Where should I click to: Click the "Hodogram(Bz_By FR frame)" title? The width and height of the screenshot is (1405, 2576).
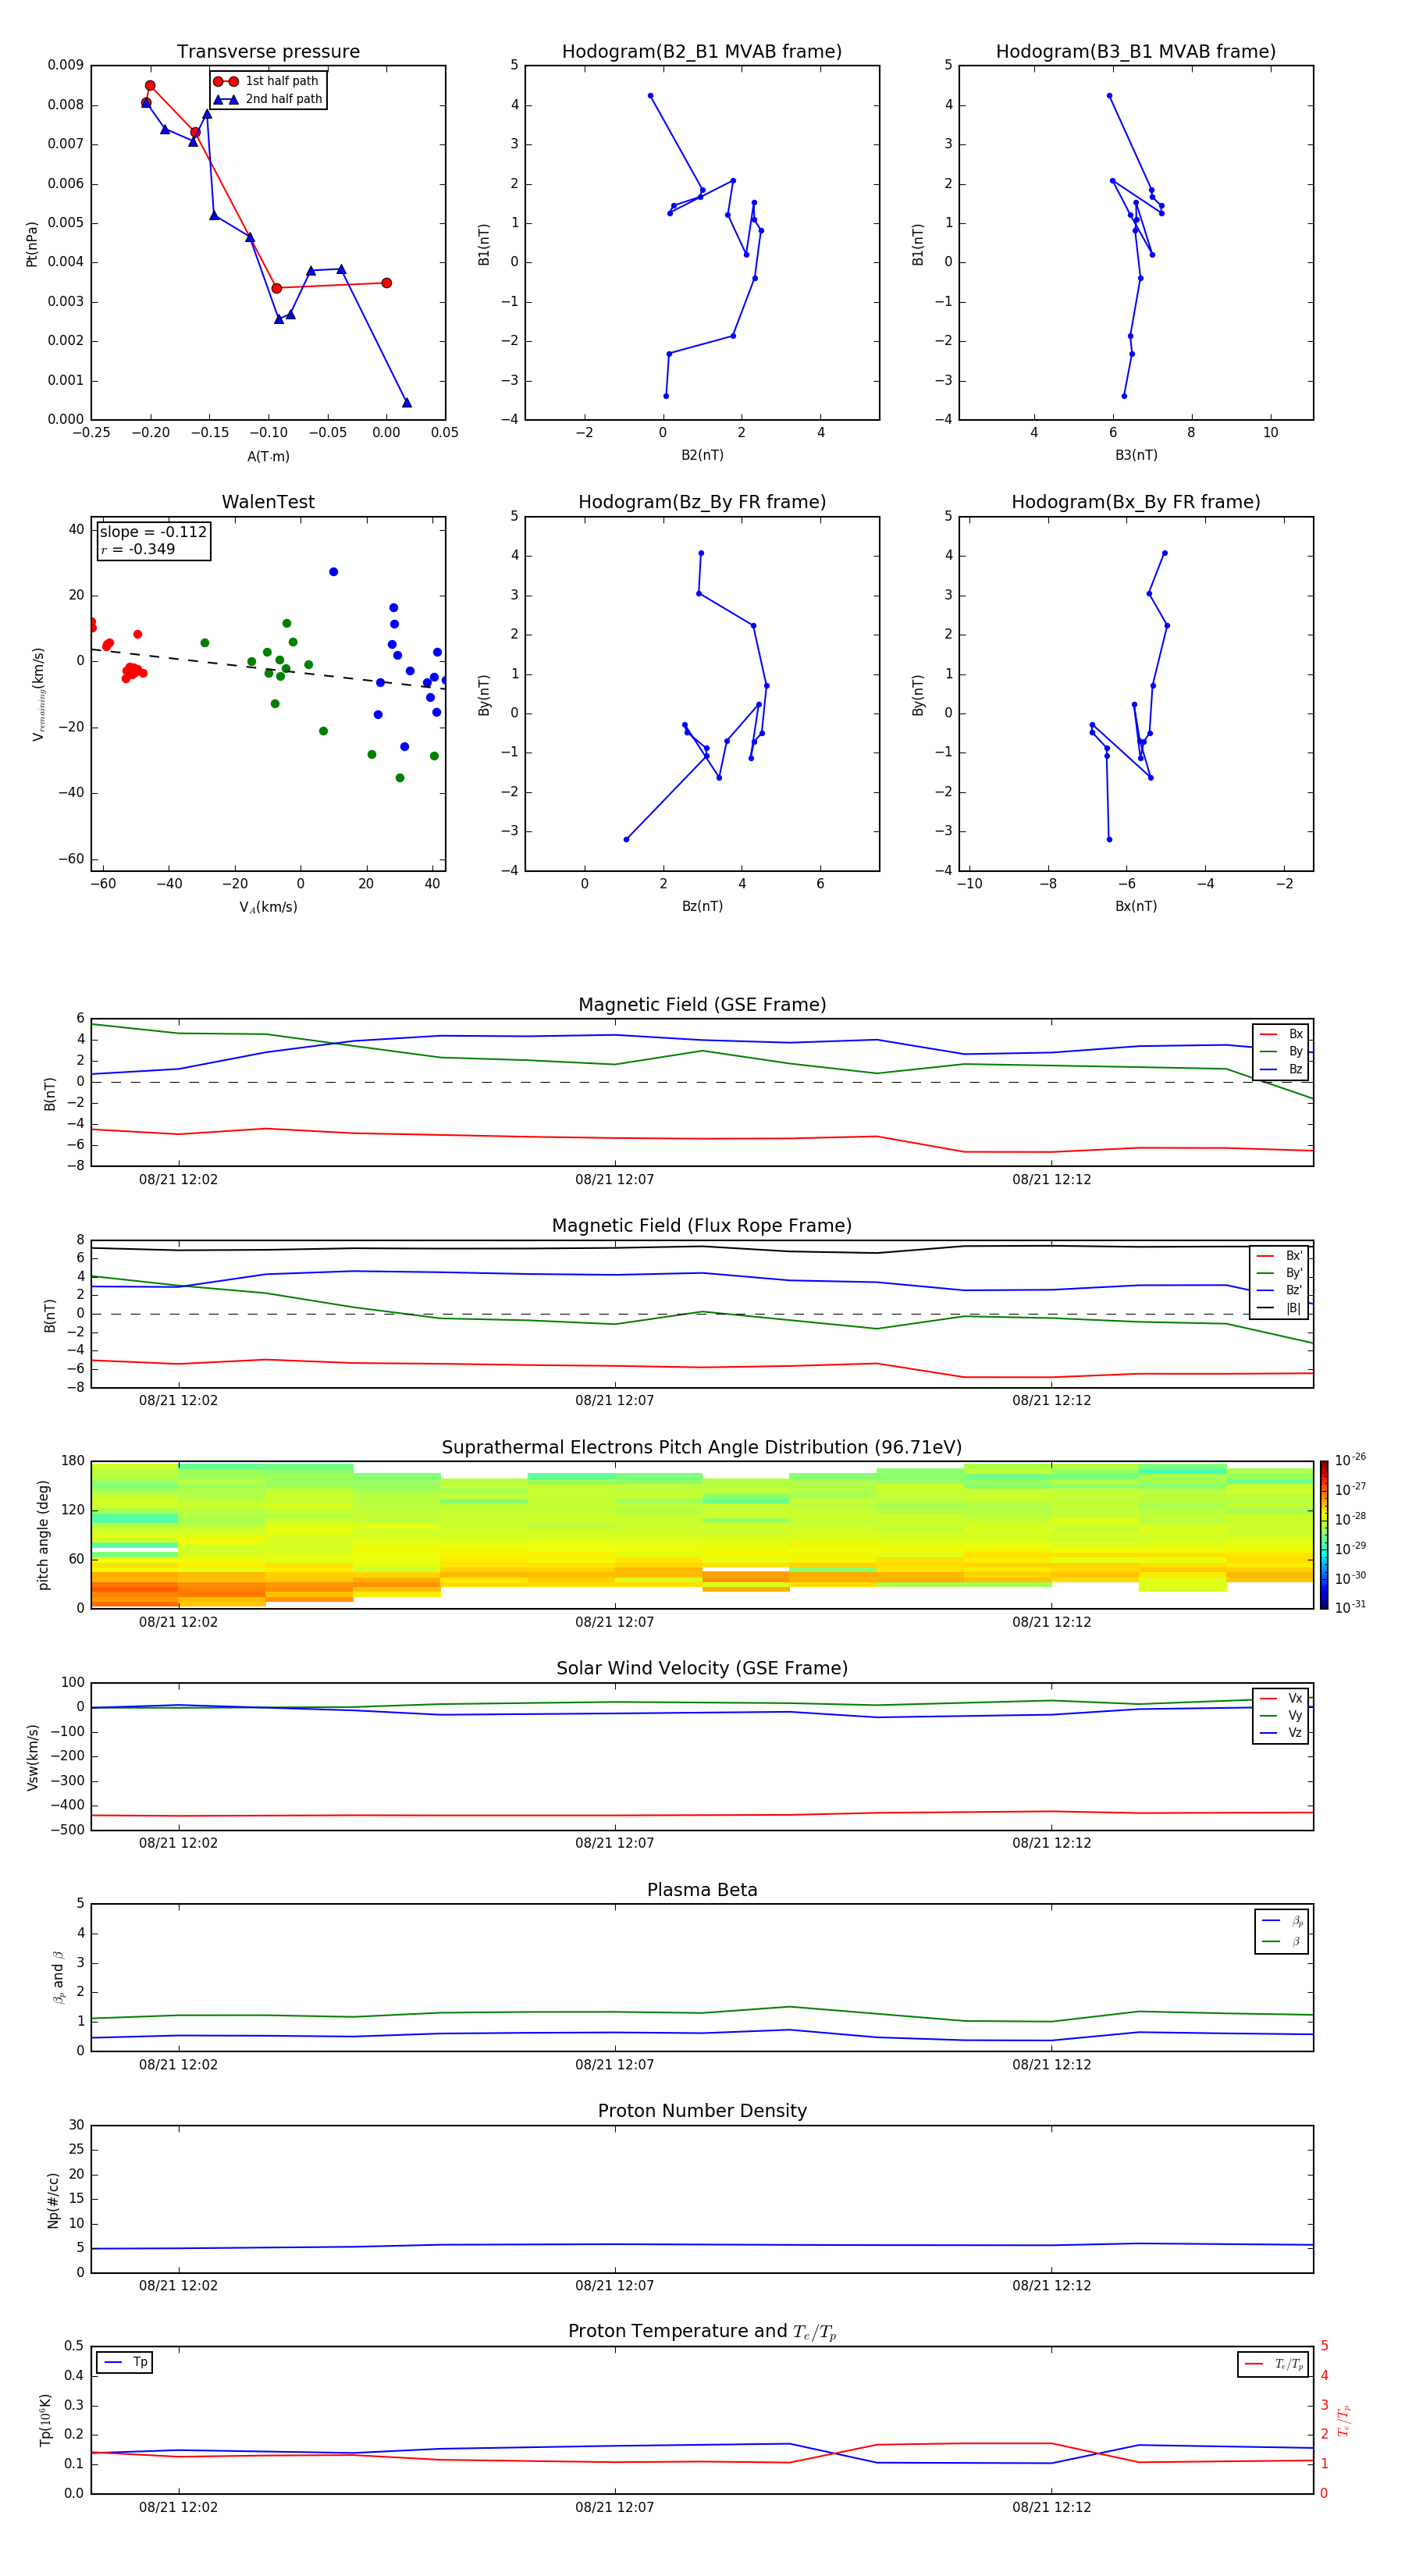click(702, 502)
